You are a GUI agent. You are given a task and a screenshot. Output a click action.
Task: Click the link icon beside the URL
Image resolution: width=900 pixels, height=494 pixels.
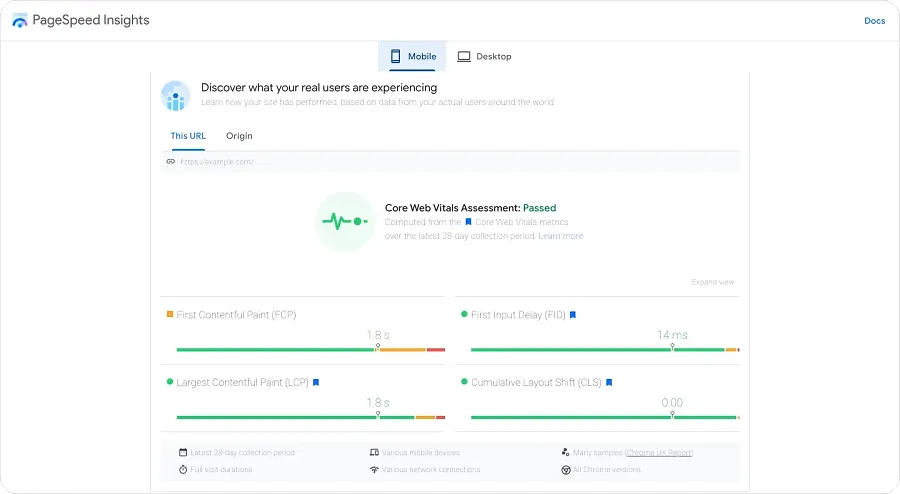click(x=170, y=162)
